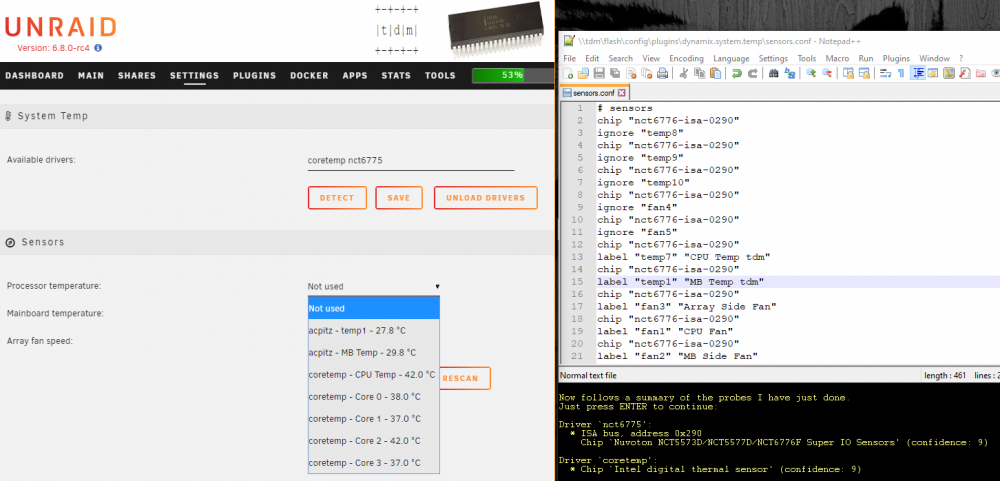Switch to the Docker tab in Unraid
The width and height of the screenshot is (1000, 481).
[309, 75]
